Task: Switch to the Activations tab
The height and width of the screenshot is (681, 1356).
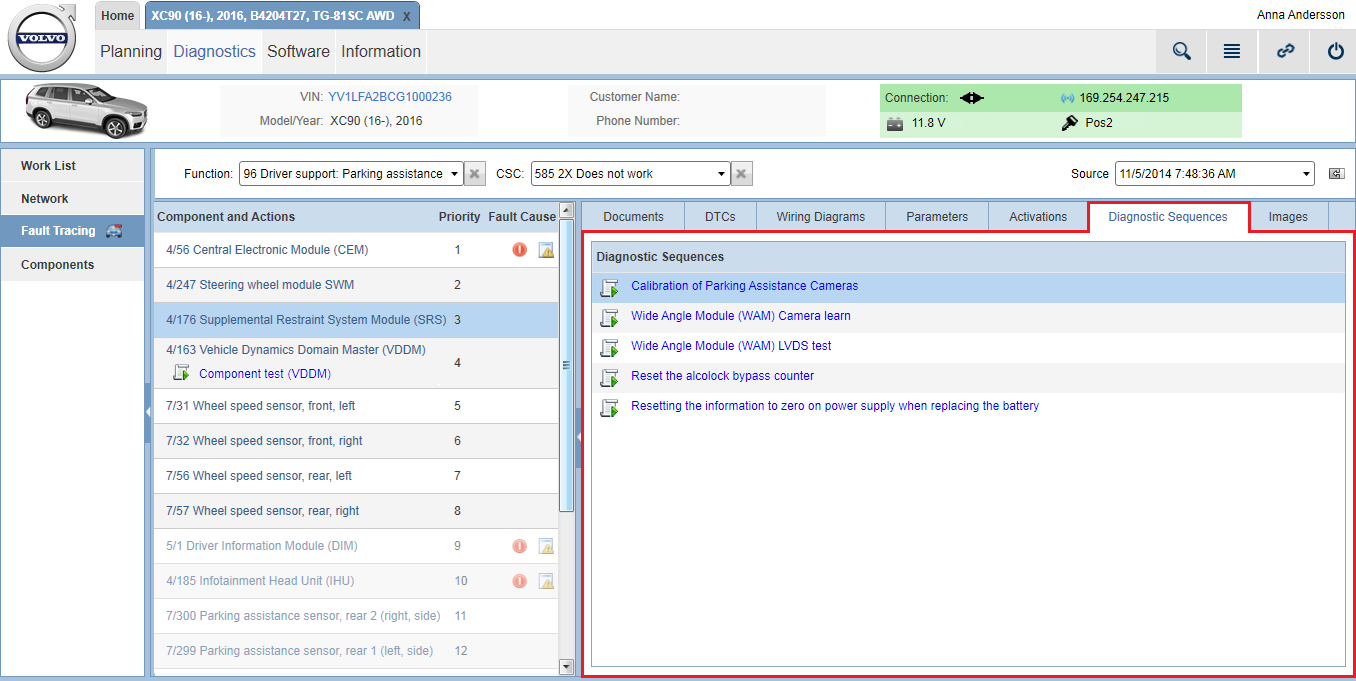Action: (1038, 217)
